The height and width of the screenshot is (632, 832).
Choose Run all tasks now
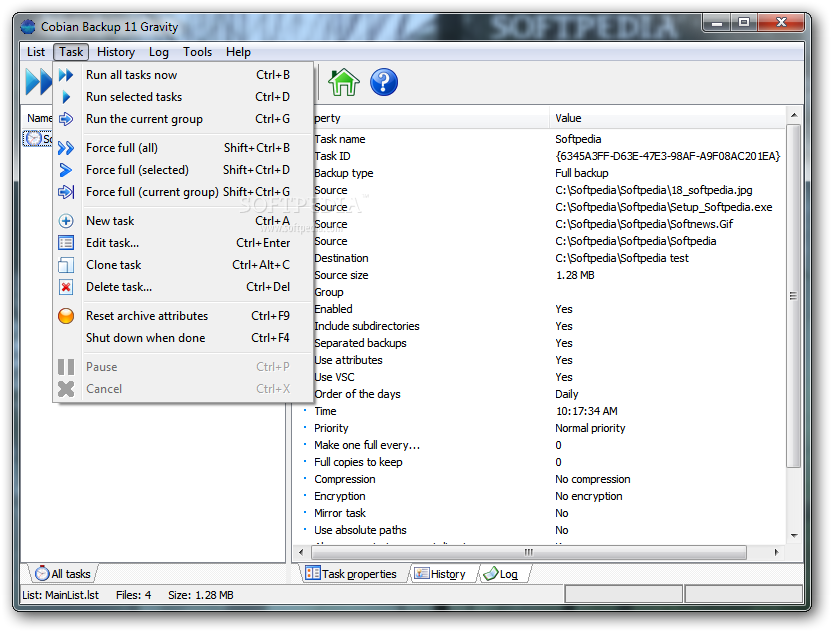click(183, 75)
